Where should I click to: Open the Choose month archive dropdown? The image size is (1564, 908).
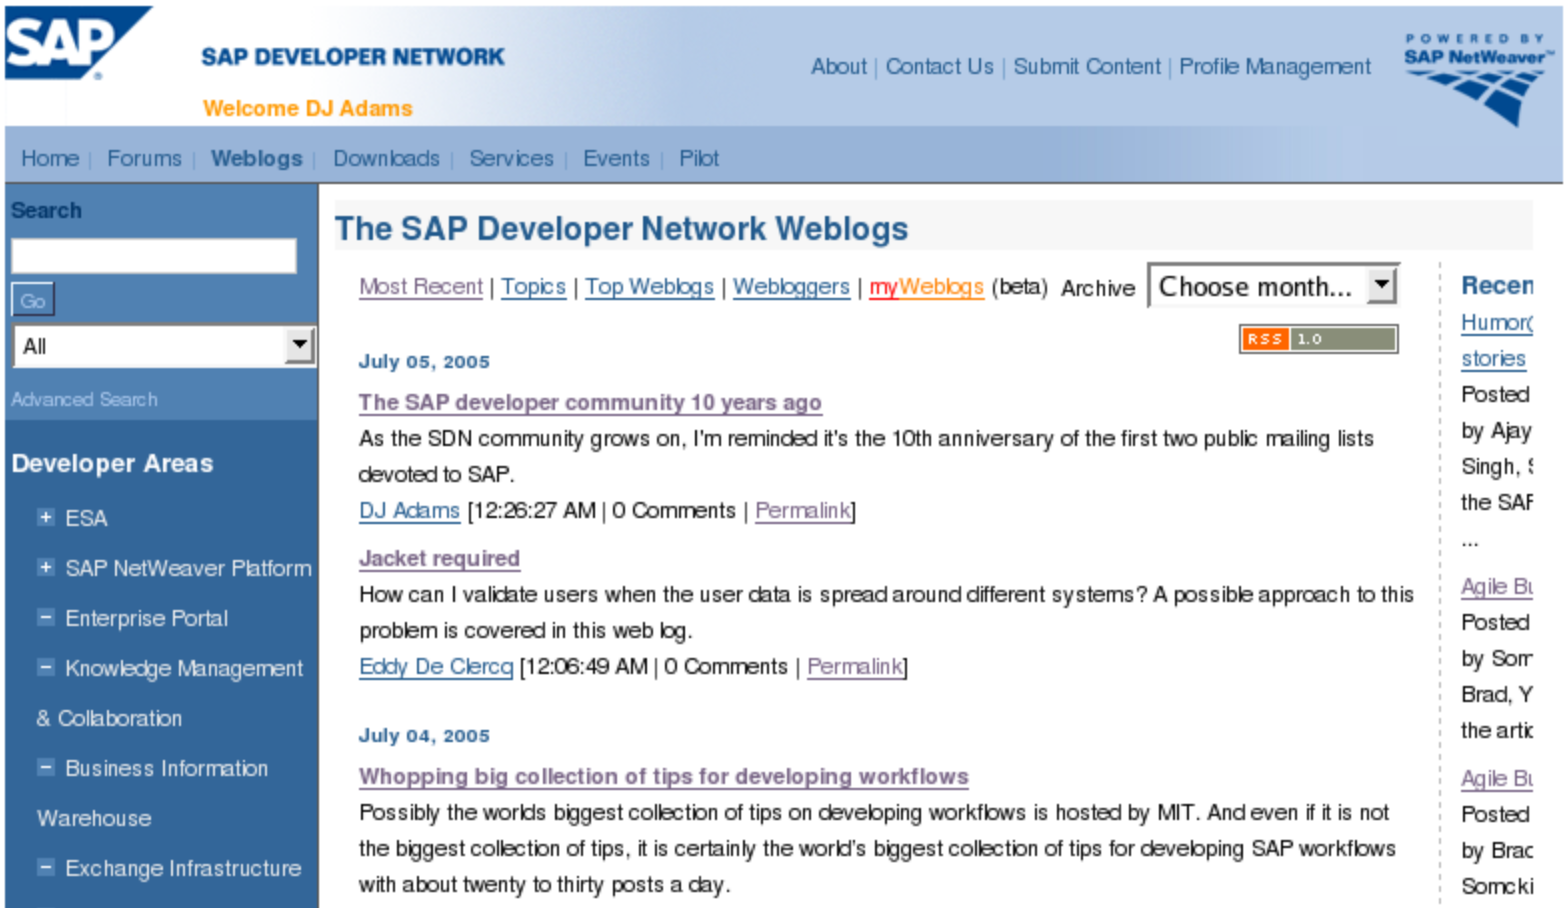[1273, 287]
